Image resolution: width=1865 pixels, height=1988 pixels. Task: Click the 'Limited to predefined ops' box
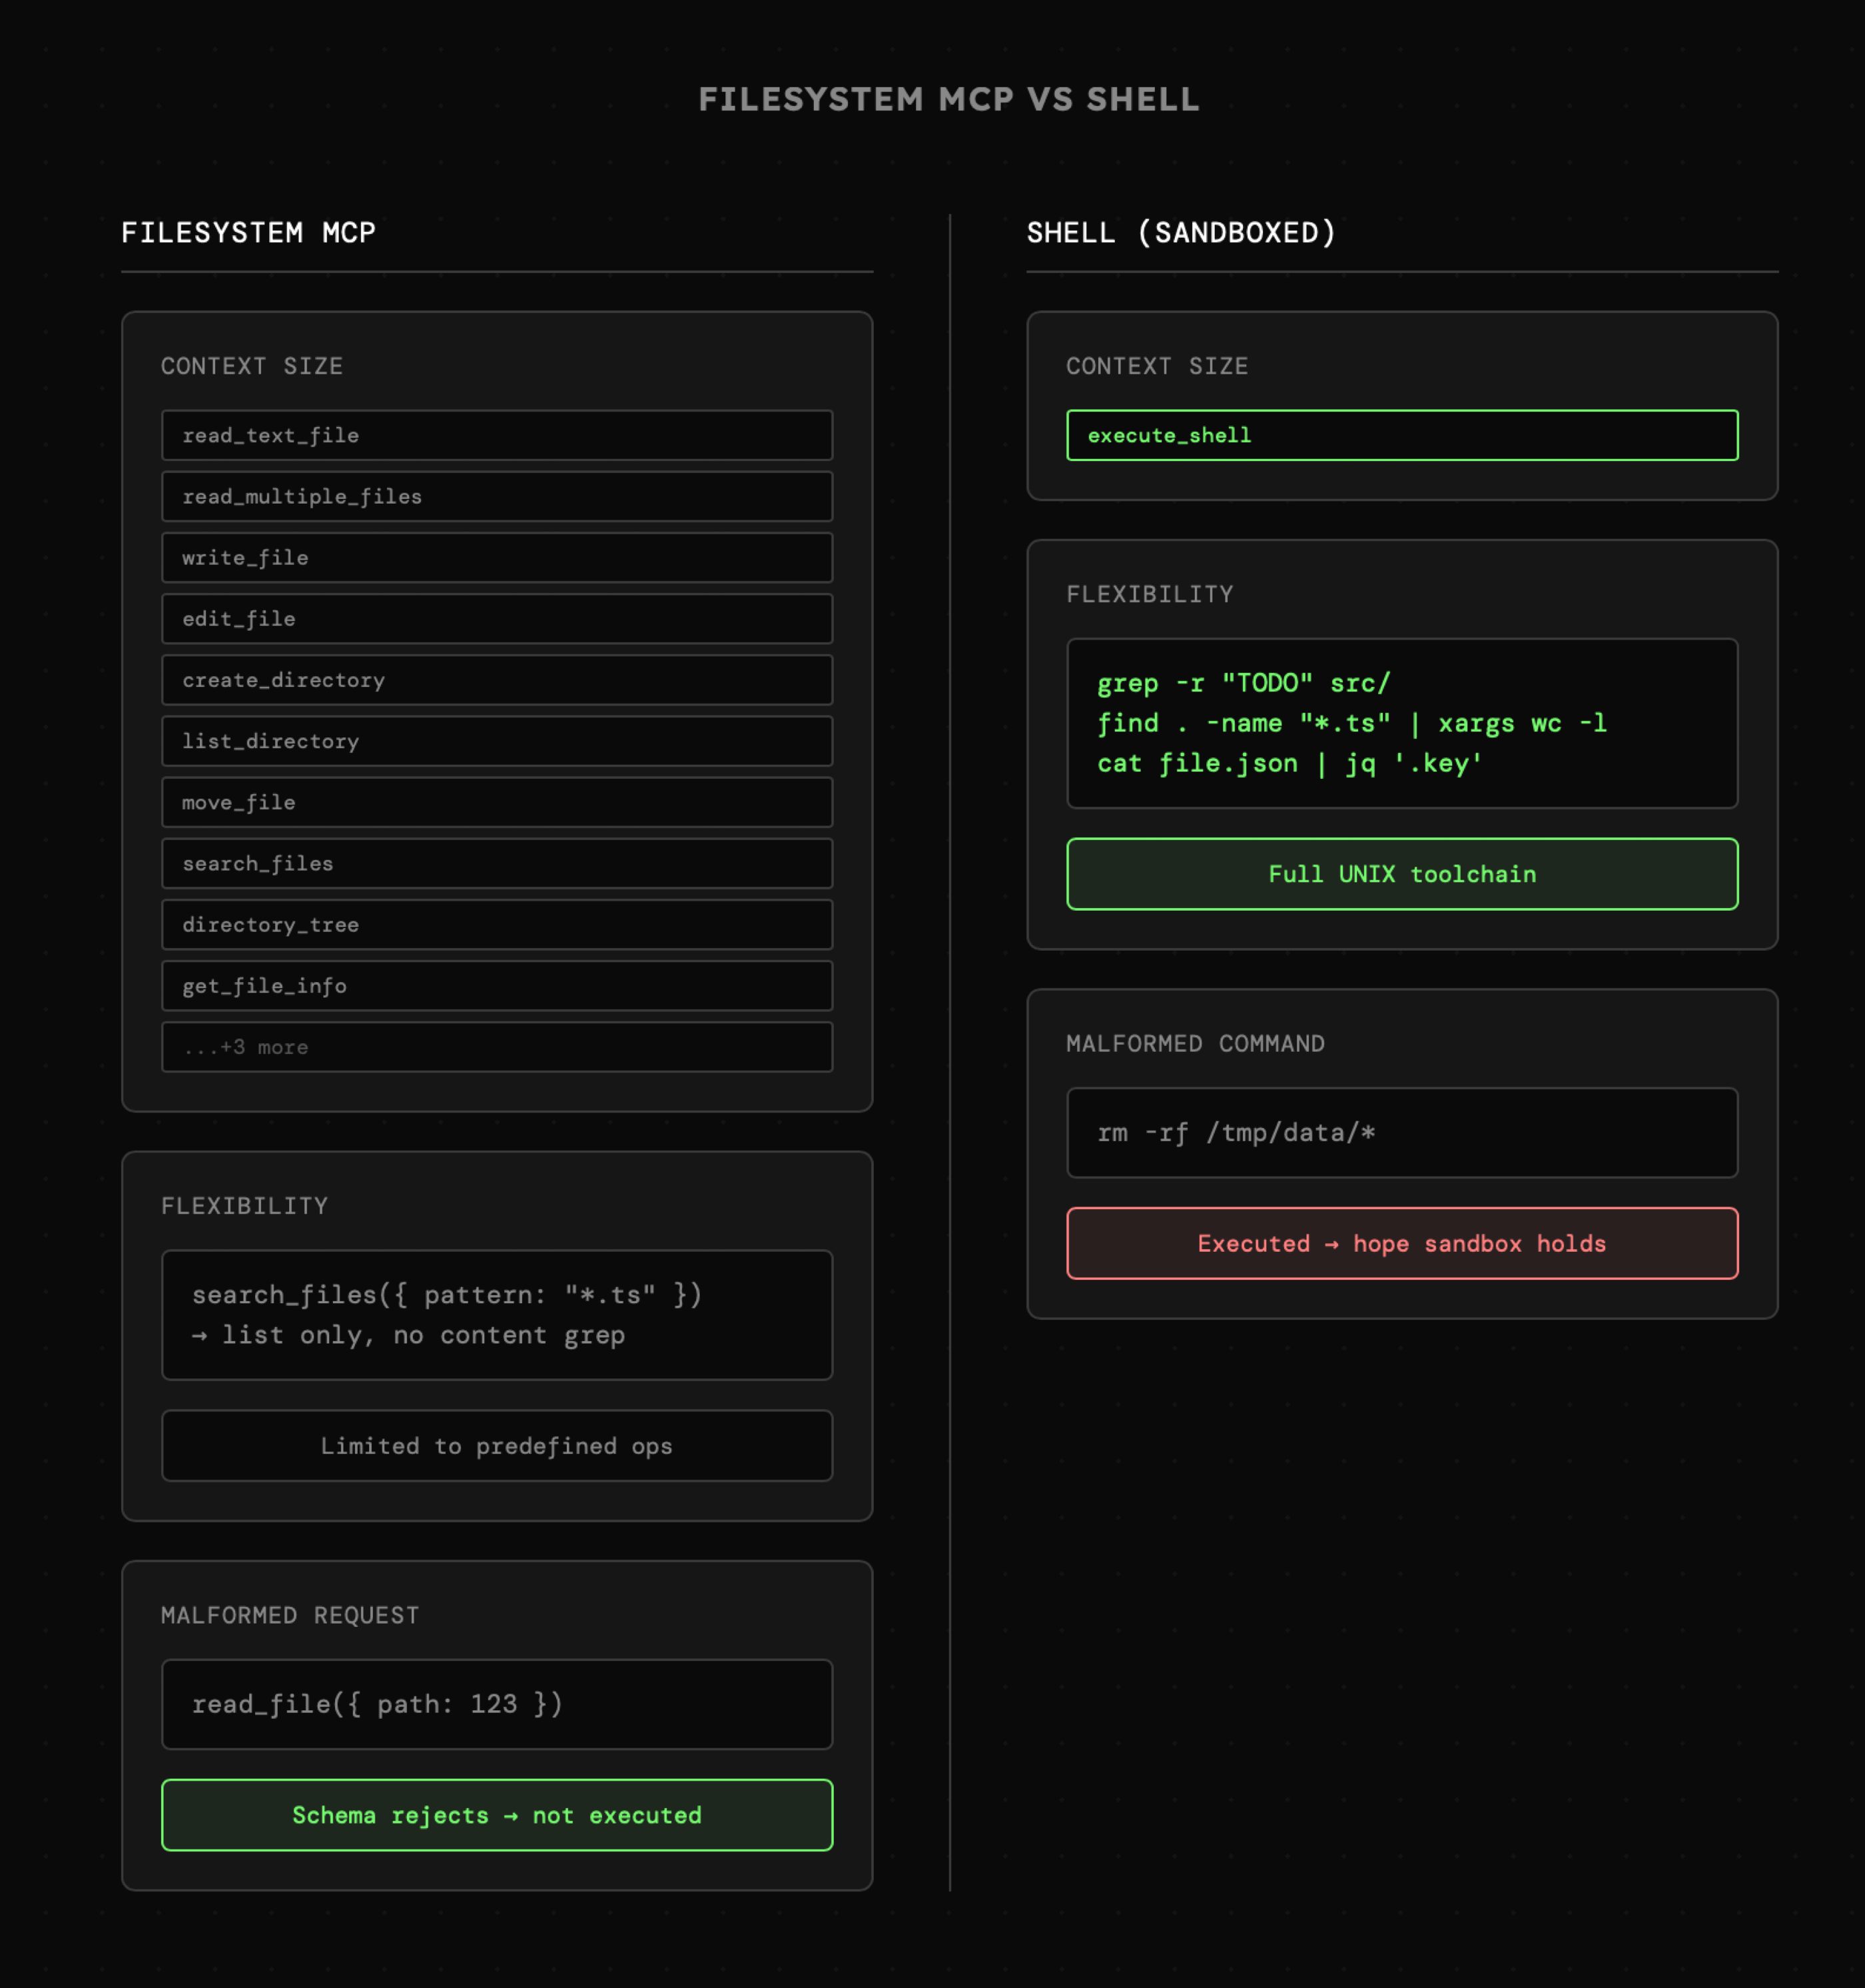[497, 1446]
